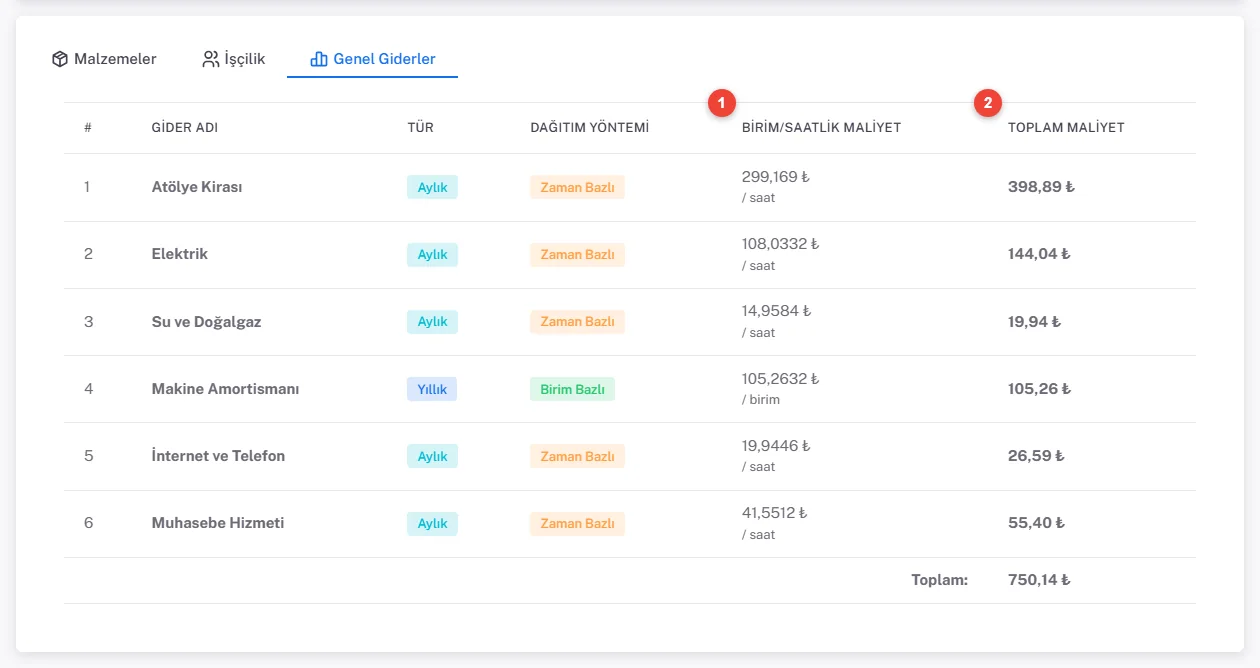Click Zaman Bazlı tag for Atölye Kirası
1260x668 pixels.
577,187
